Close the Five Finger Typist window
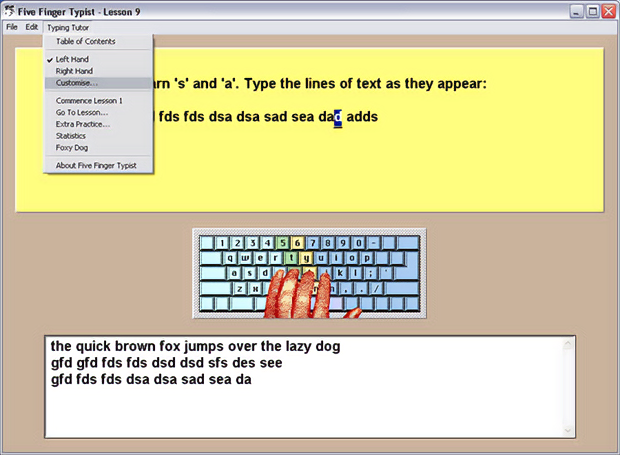 click(x=609, y=11)
